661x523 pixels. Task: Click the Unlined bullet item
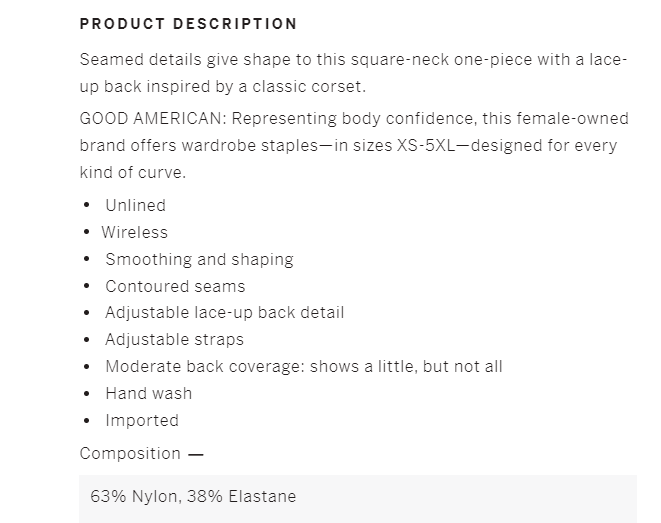(x=135, y=205)
